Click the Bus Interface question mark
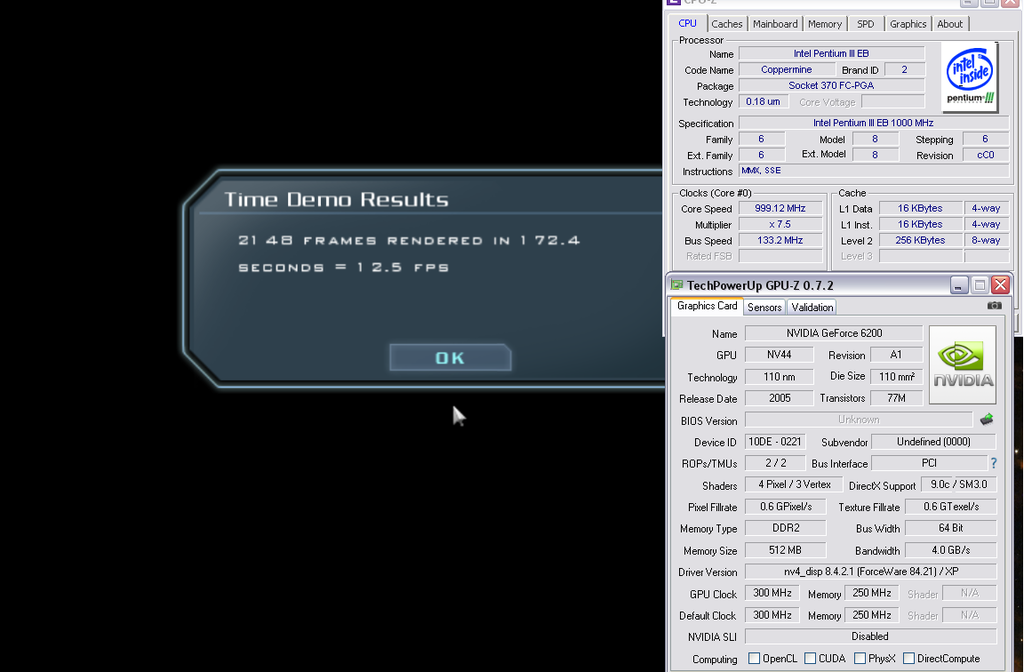Image resolution: width=1024 pixels, height=672 pixels. tap(993, 463)
